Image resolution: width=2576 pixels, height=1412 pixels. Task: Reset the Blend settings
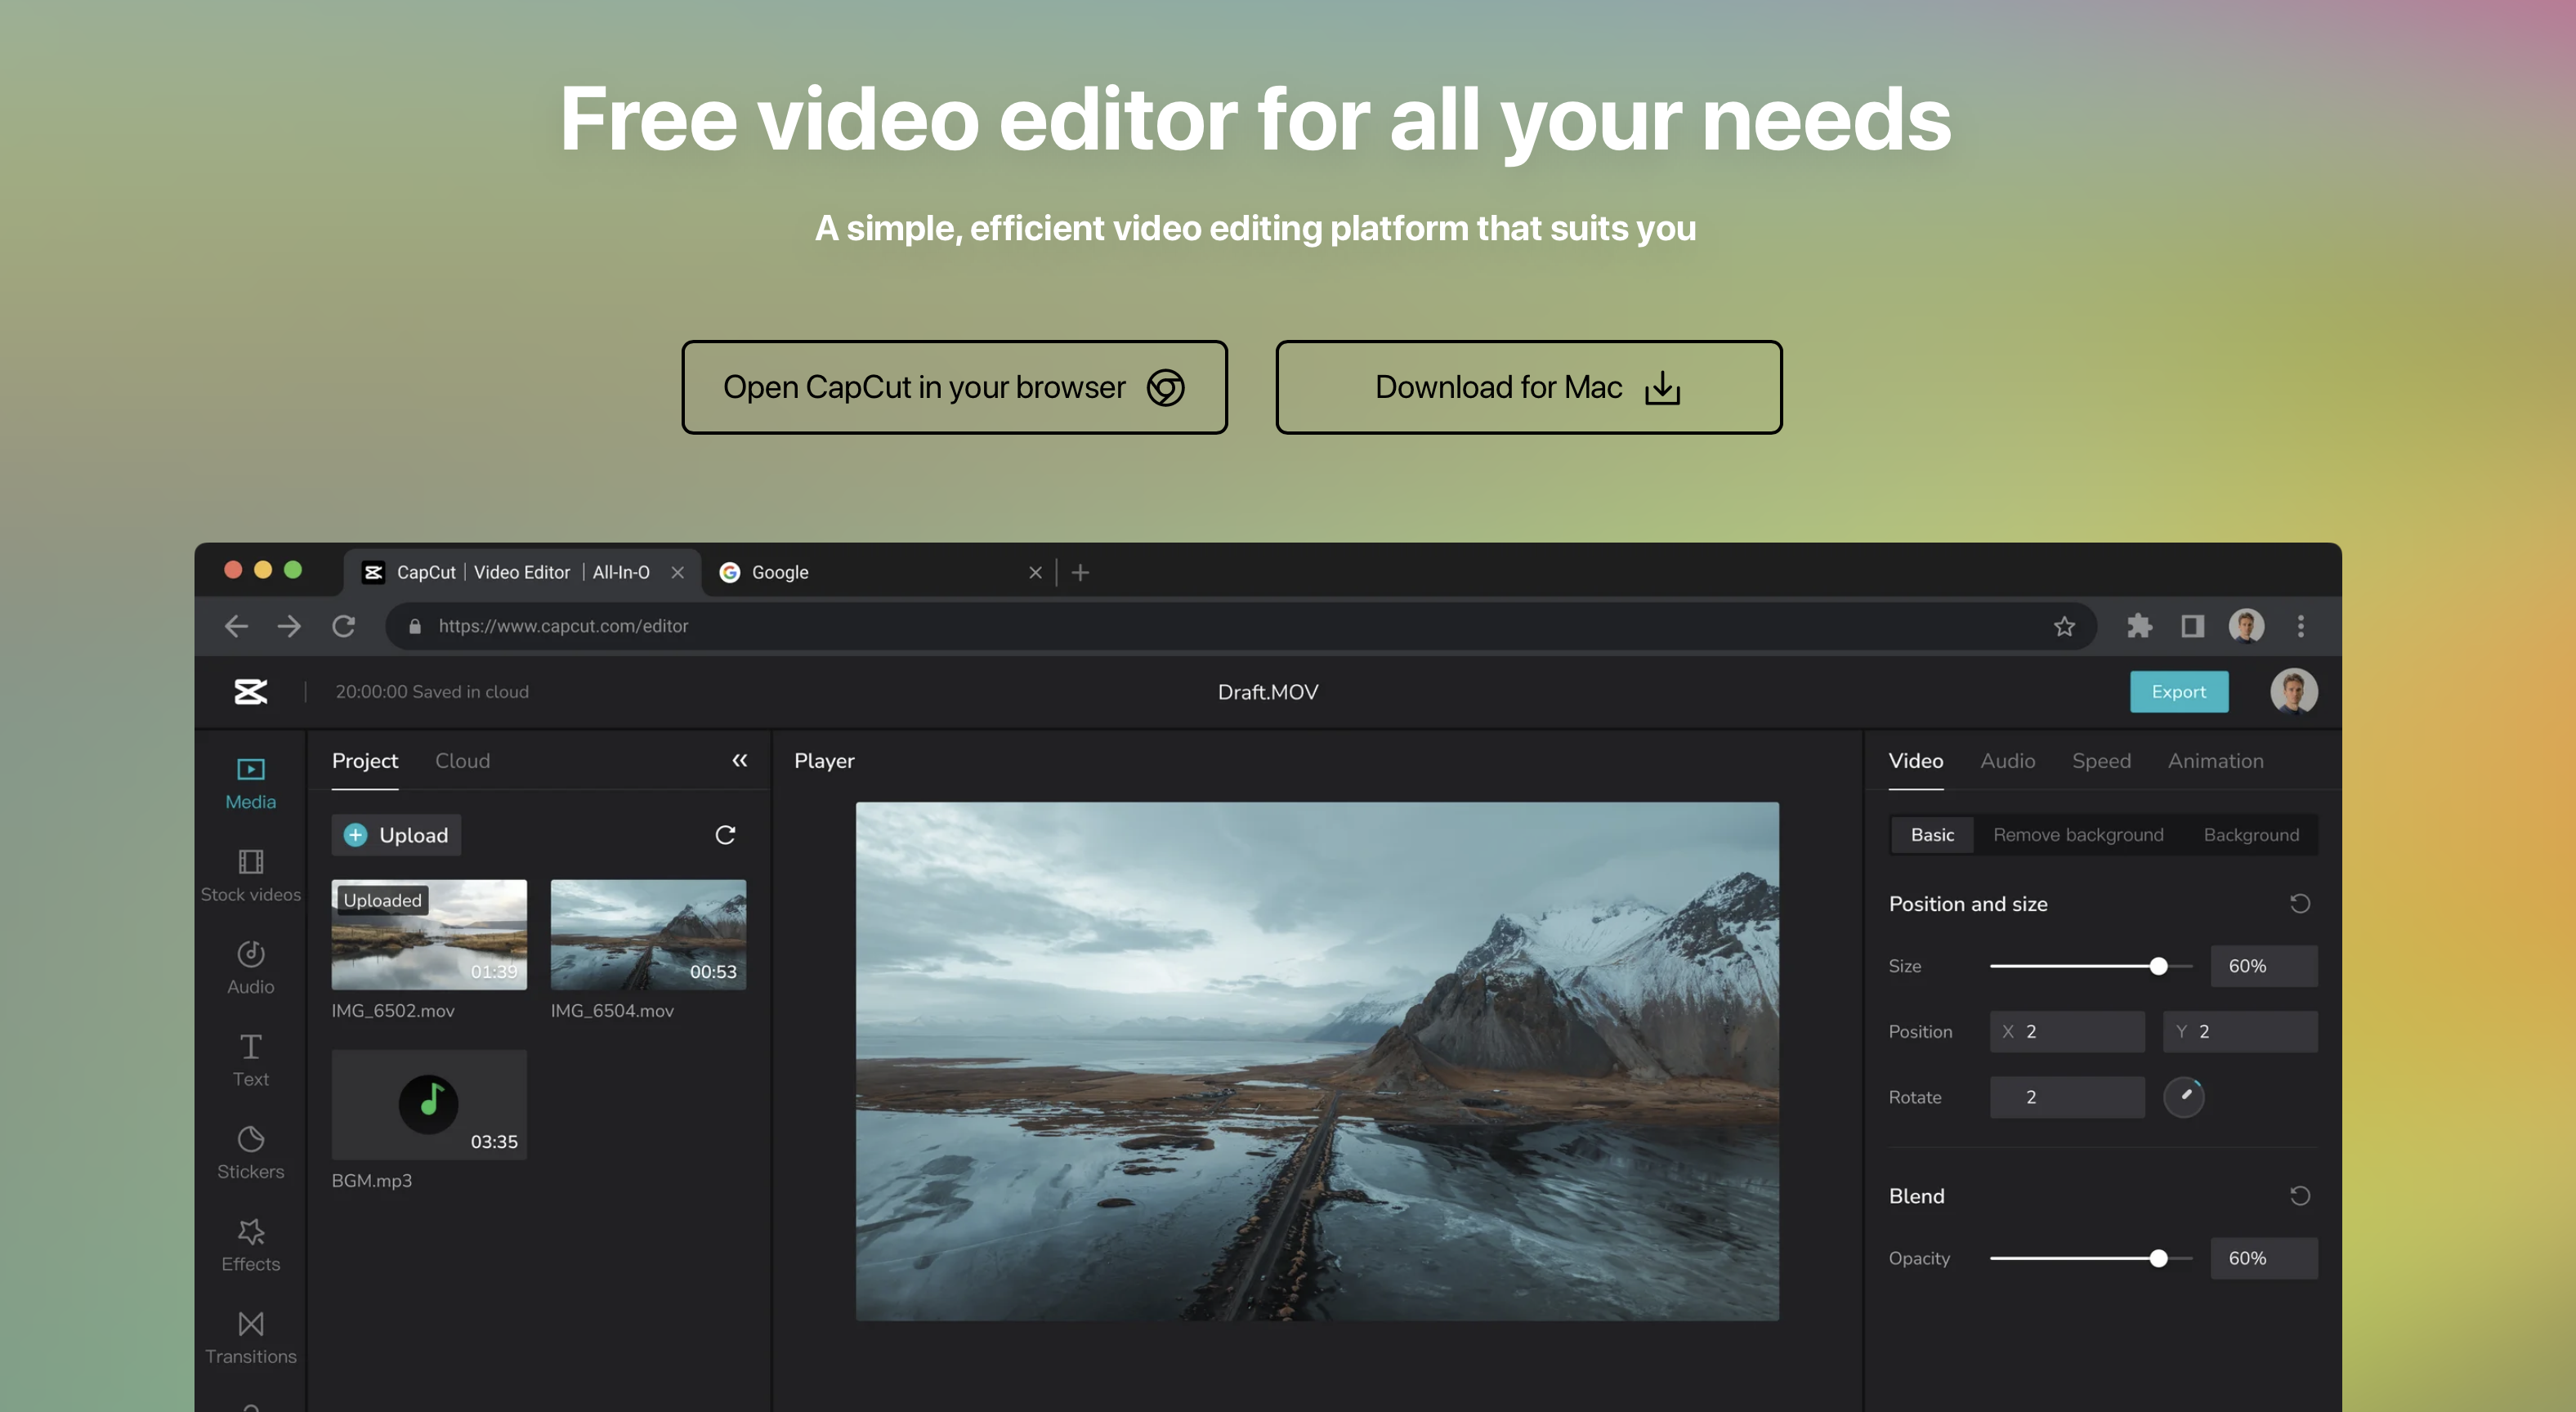[2299, 1196]
